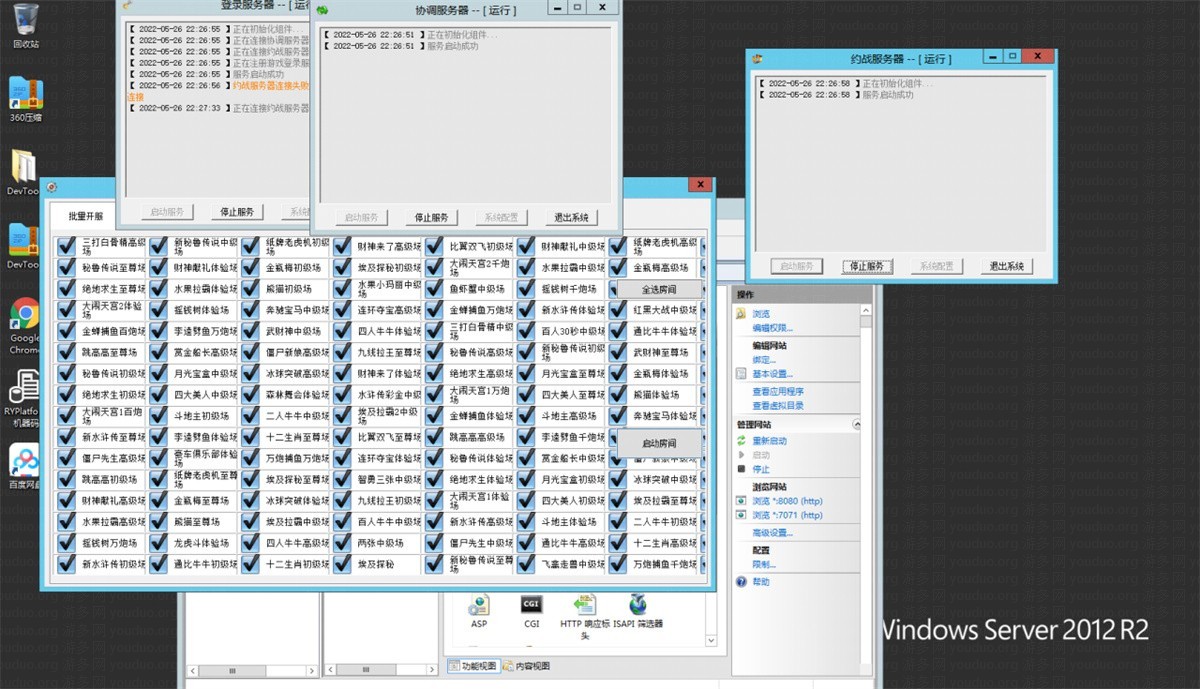
Task: Switch to the 内容视图 tab
Action: click(x=526, y=666)
